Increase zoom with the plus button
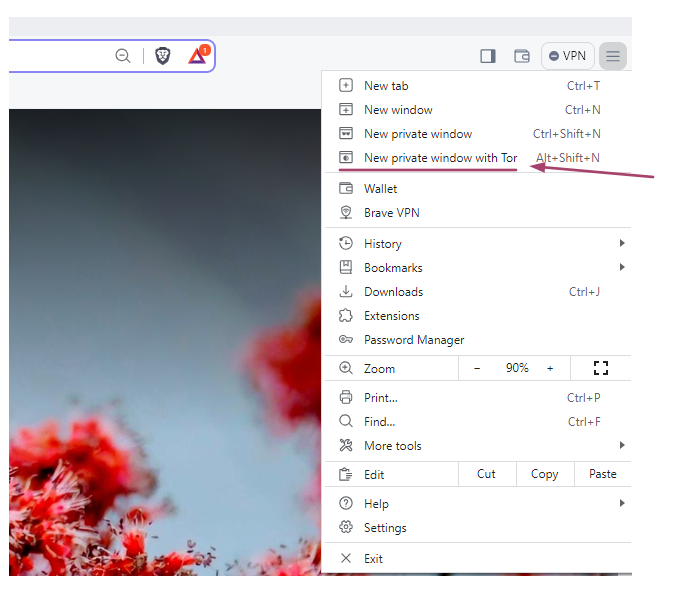Screen dimensions: 687x590 click(x=550, y=368)
